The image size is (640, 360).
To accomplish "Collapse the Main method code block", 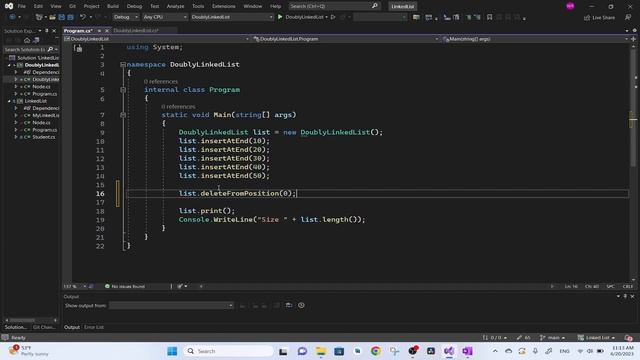I will (123, 115).
